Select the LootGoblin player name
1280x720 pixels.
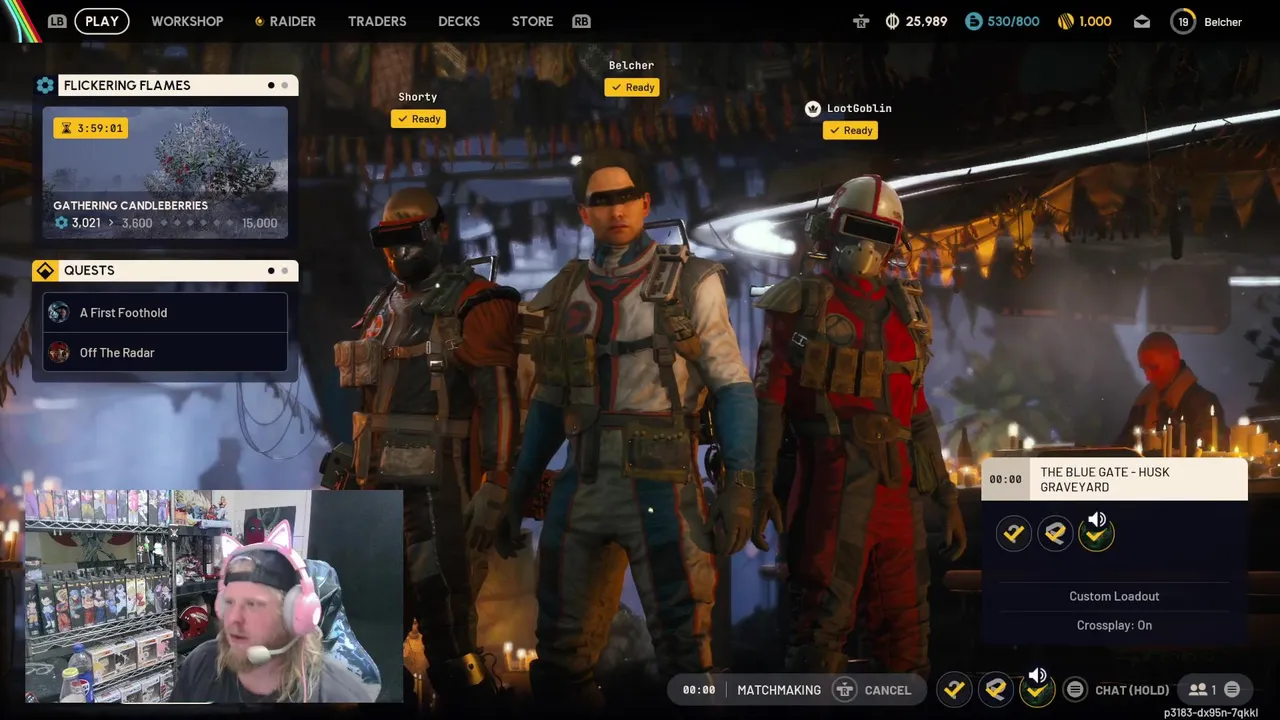(x=859, y=108)
